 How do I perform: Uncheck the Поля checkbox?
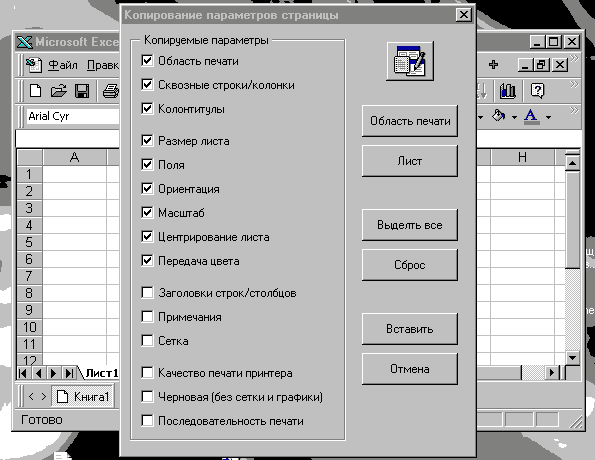pos(147,164)
